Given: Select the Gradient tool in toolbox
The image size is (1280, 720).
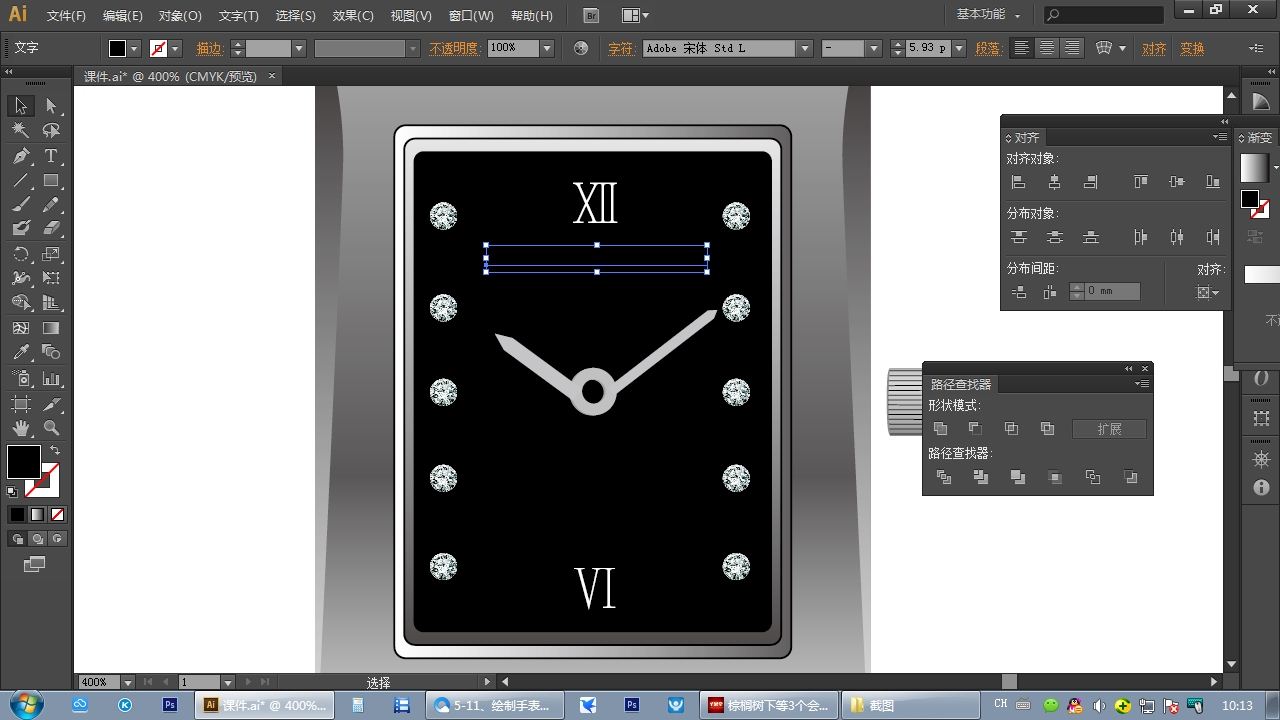Looking at the screenshot, I should pyautogui.click(x=51, y=328).
